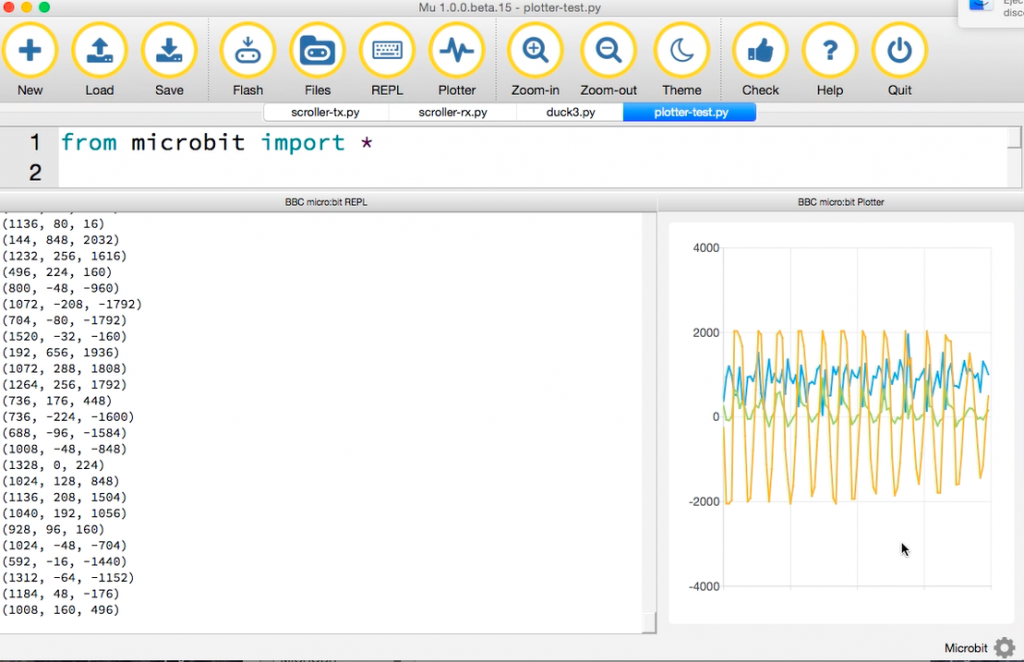The height and width of the screenshot is (662, 1024).
Task: Toggle the REPL panel
Action: (387, 51)
